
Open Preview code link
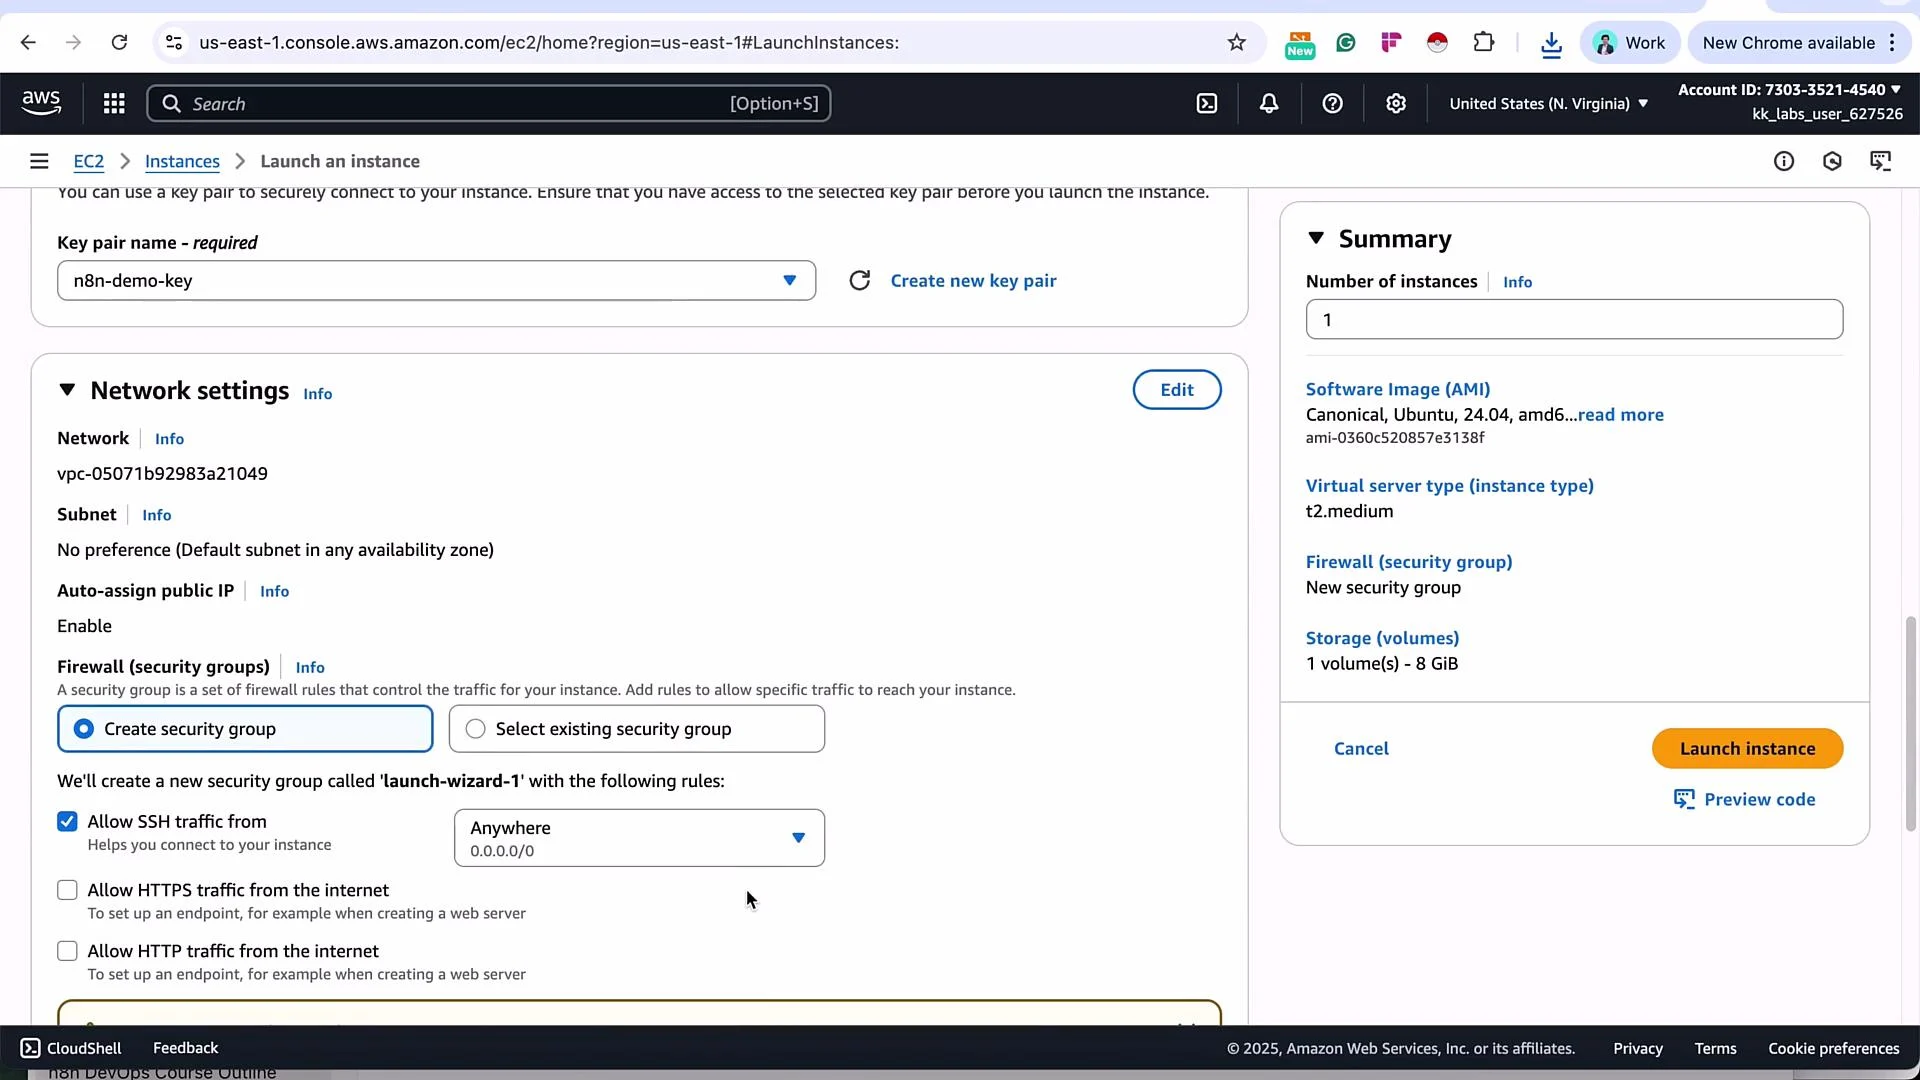coord(1744,800)
